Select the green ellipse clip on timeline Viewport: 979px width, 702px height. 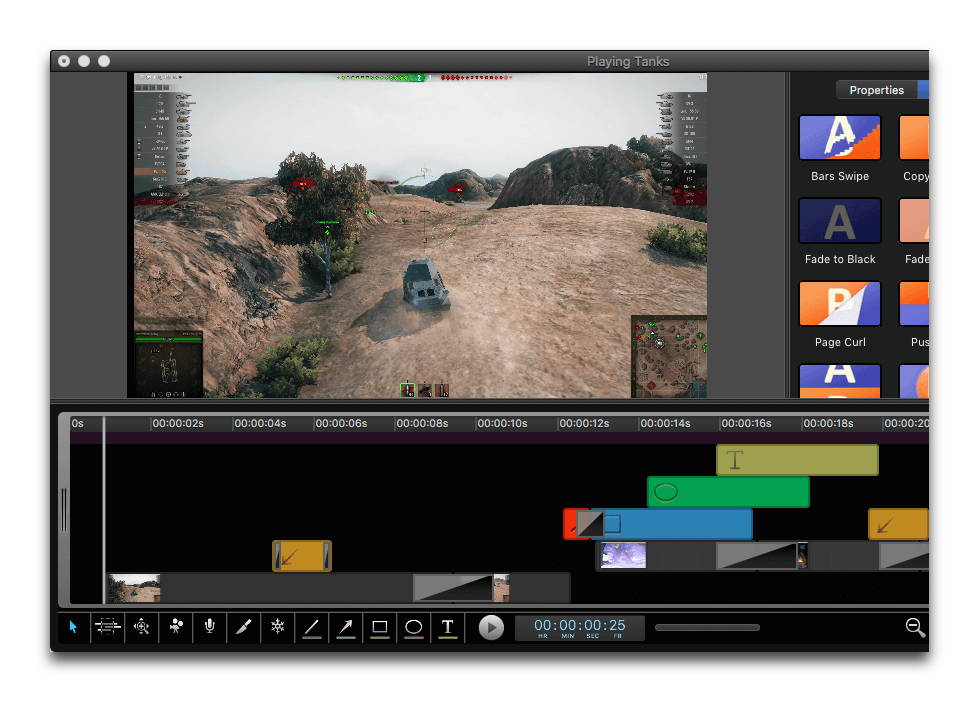coord(729,492)
